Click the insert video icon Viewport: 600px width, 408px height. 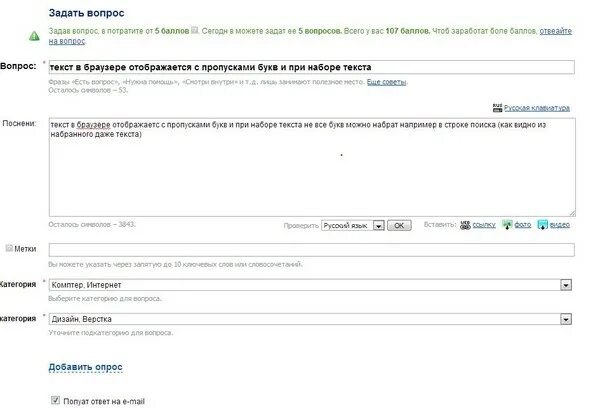[x=542, y=226]
